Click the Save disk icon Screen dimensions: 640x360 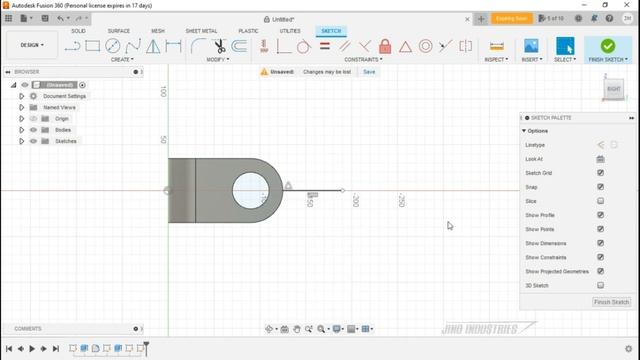point(45,18)
